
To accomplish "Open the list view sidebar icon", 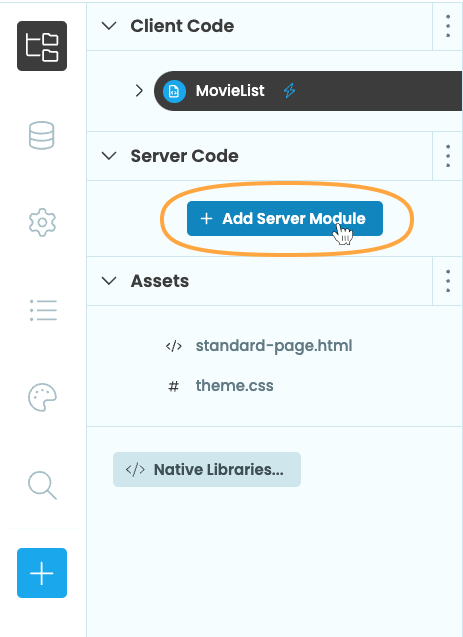I will (43, 310).
